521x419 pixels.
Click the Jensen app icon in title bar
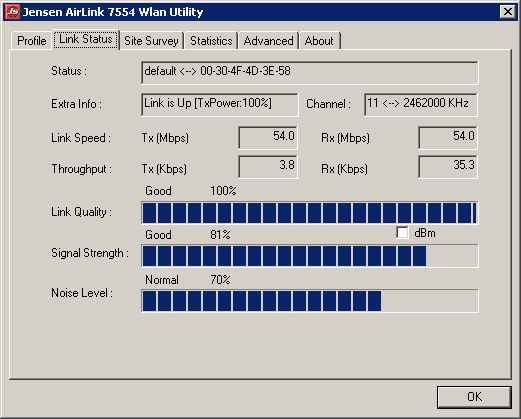point(13,12)
